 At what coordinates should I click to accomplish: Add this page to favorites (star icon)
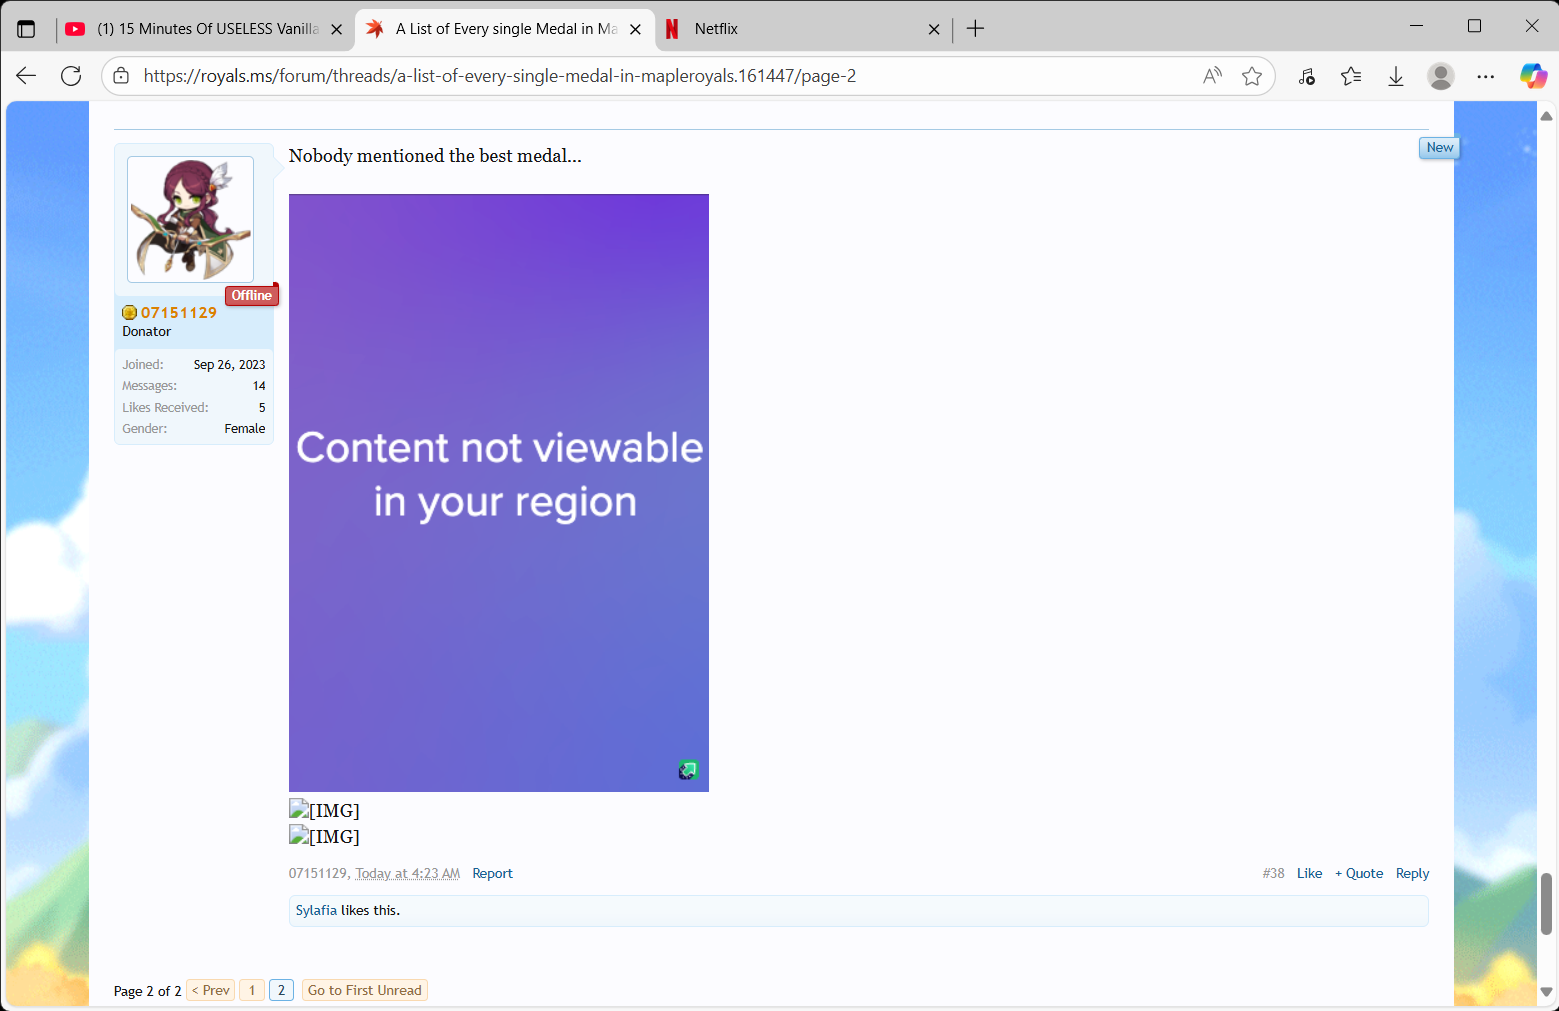pos(1252,76)
